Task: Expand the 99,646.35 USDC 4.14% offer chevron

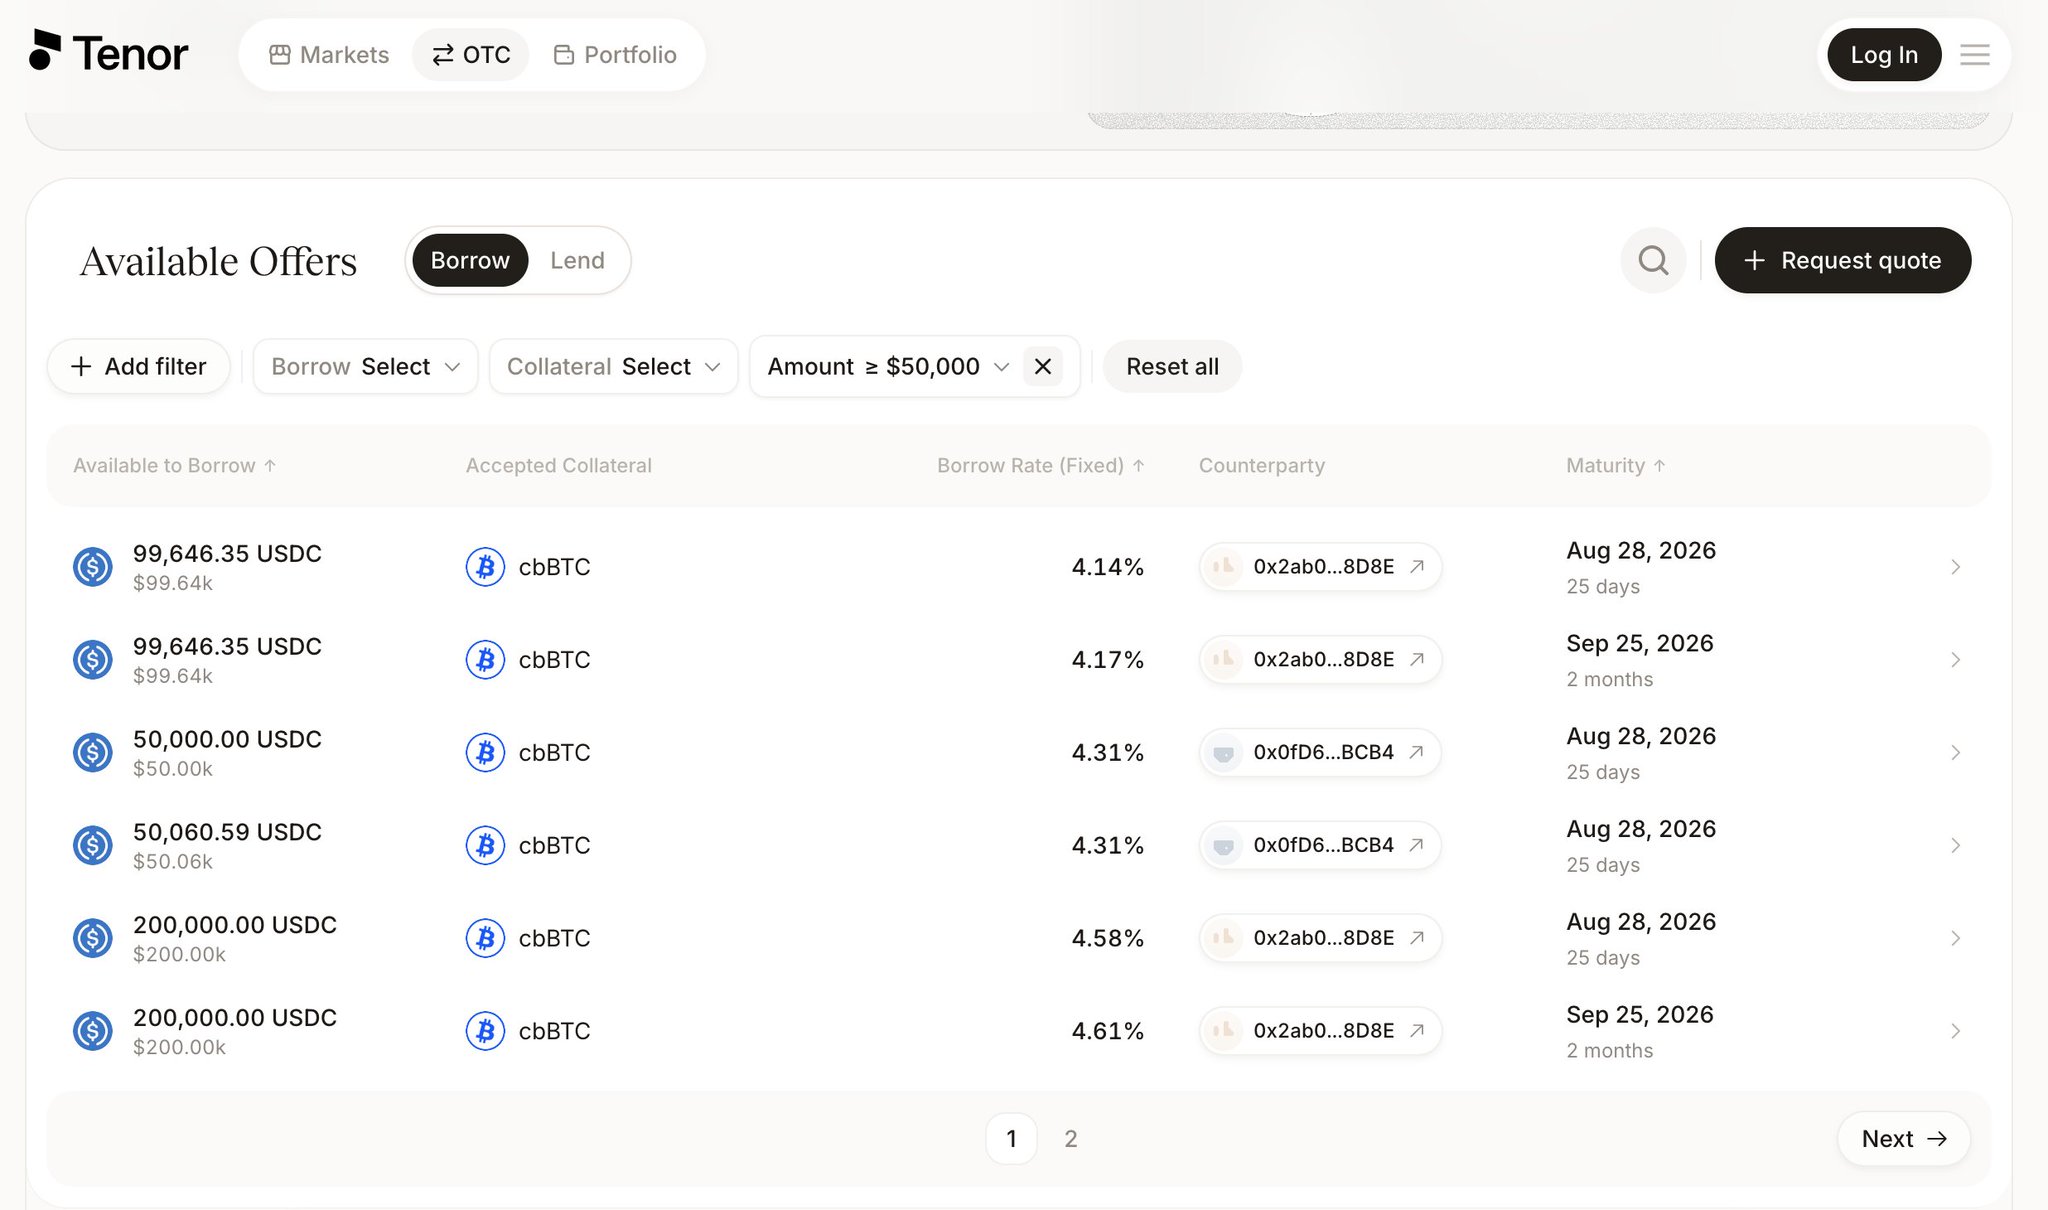Action: [1955, 567]
